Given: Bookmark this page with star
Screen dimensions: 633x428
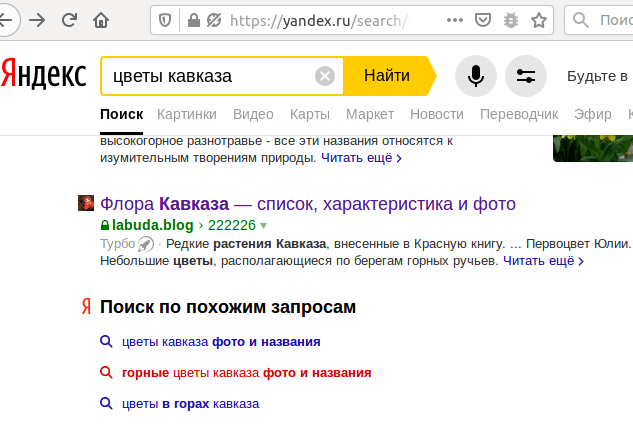Looking at the screenshot, I should tap(539, 20).
